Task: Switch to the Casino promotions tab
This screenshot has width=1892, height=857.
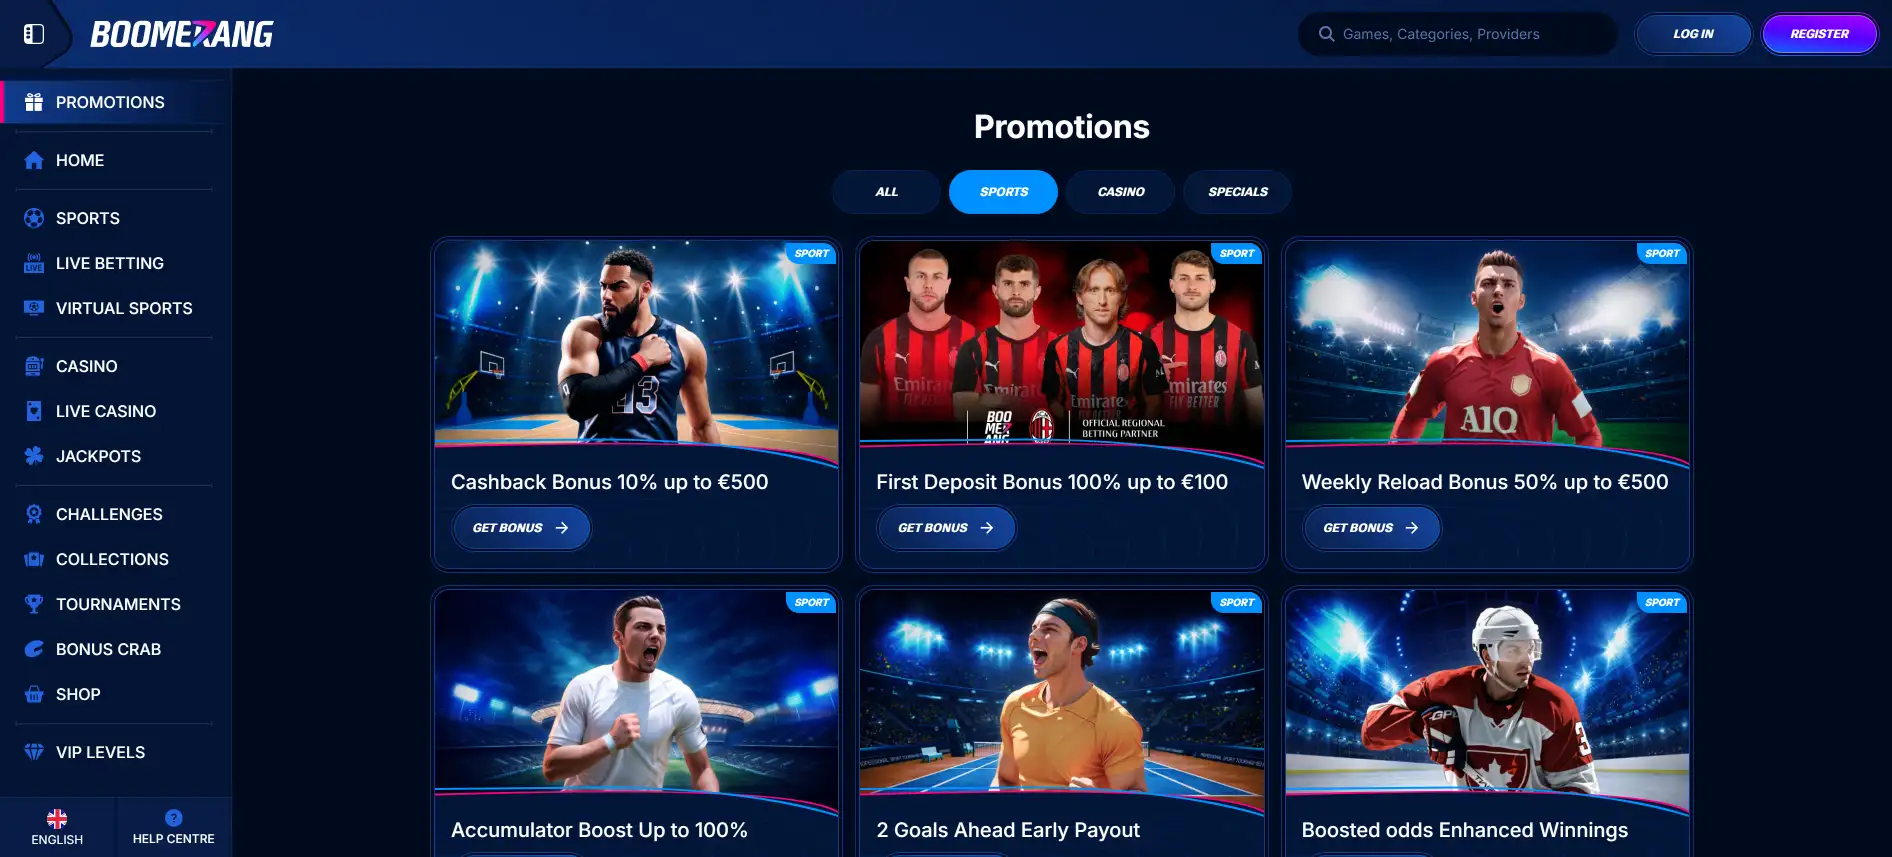Action: (x=1121, y=192)
